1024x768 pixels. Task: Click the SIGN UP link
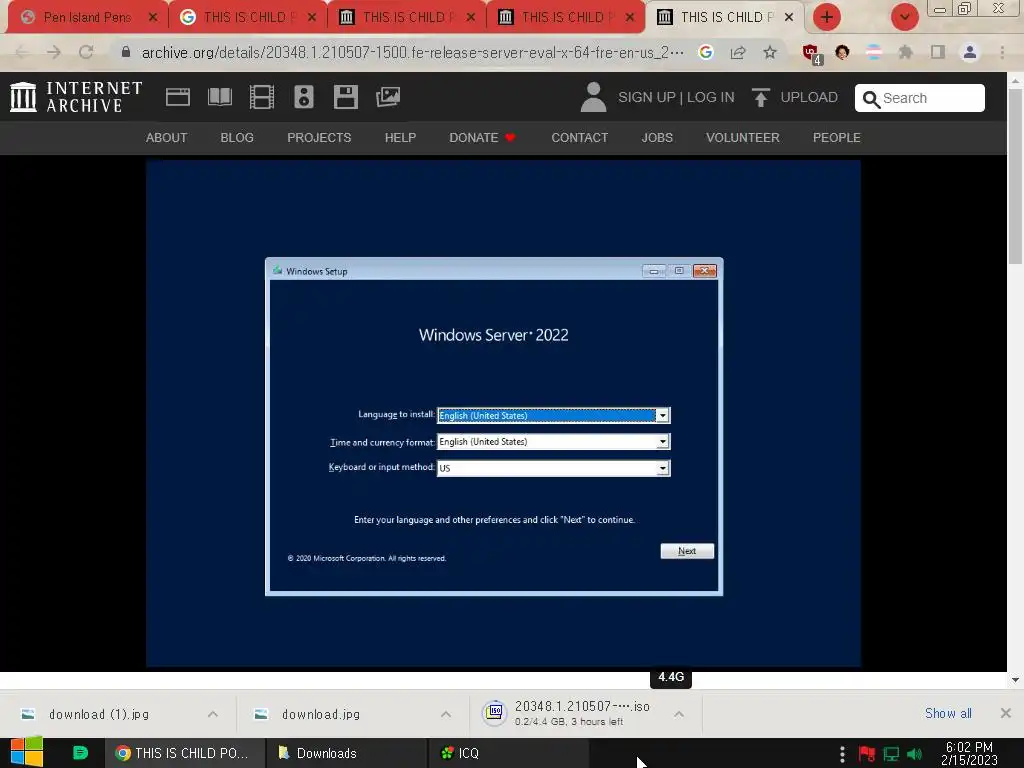tap(647, 97)
